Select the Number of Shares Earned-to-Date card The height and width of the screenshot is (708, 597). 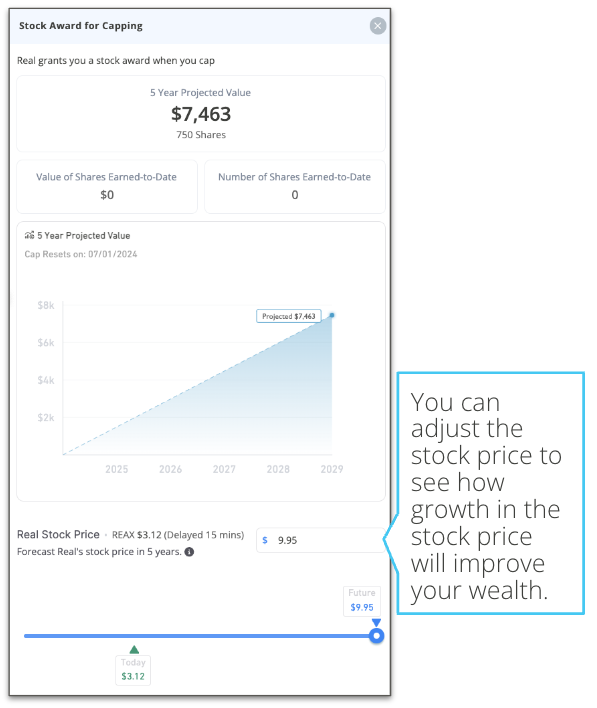pos(295,186)
